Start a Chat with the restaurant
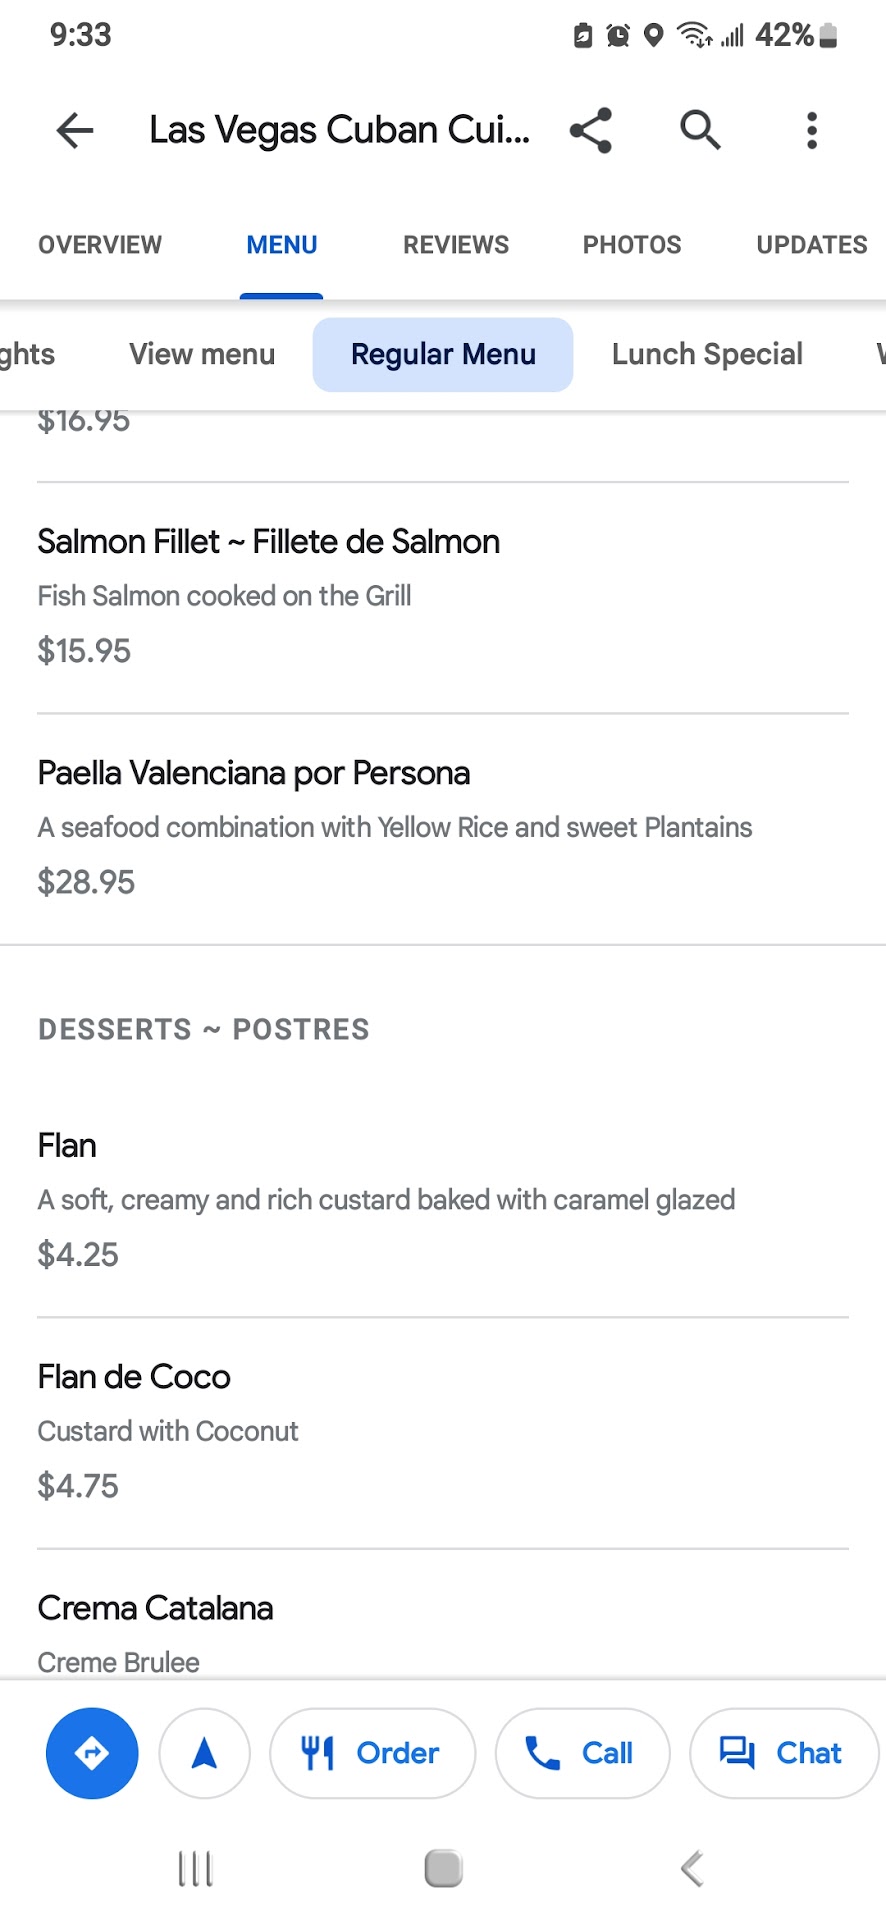 click(783, 1753)
